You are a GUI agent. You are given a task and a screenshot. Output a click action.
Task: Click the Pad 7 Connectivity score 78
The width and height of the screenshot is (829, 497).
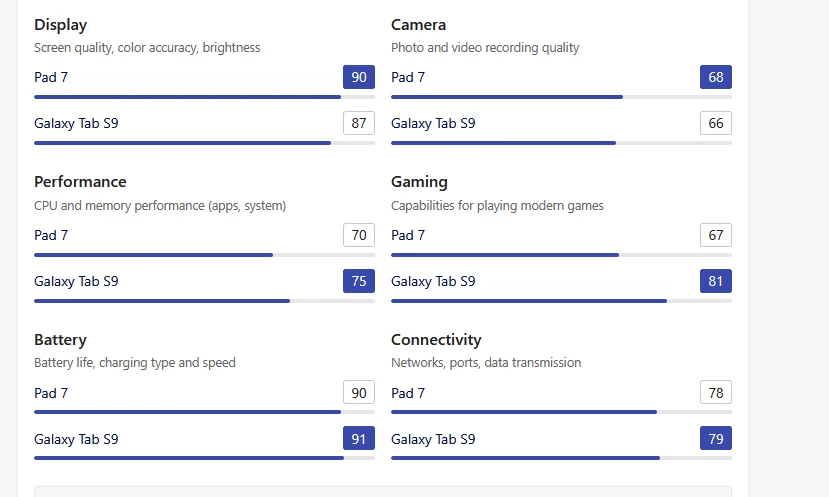[x=716, y=393]
